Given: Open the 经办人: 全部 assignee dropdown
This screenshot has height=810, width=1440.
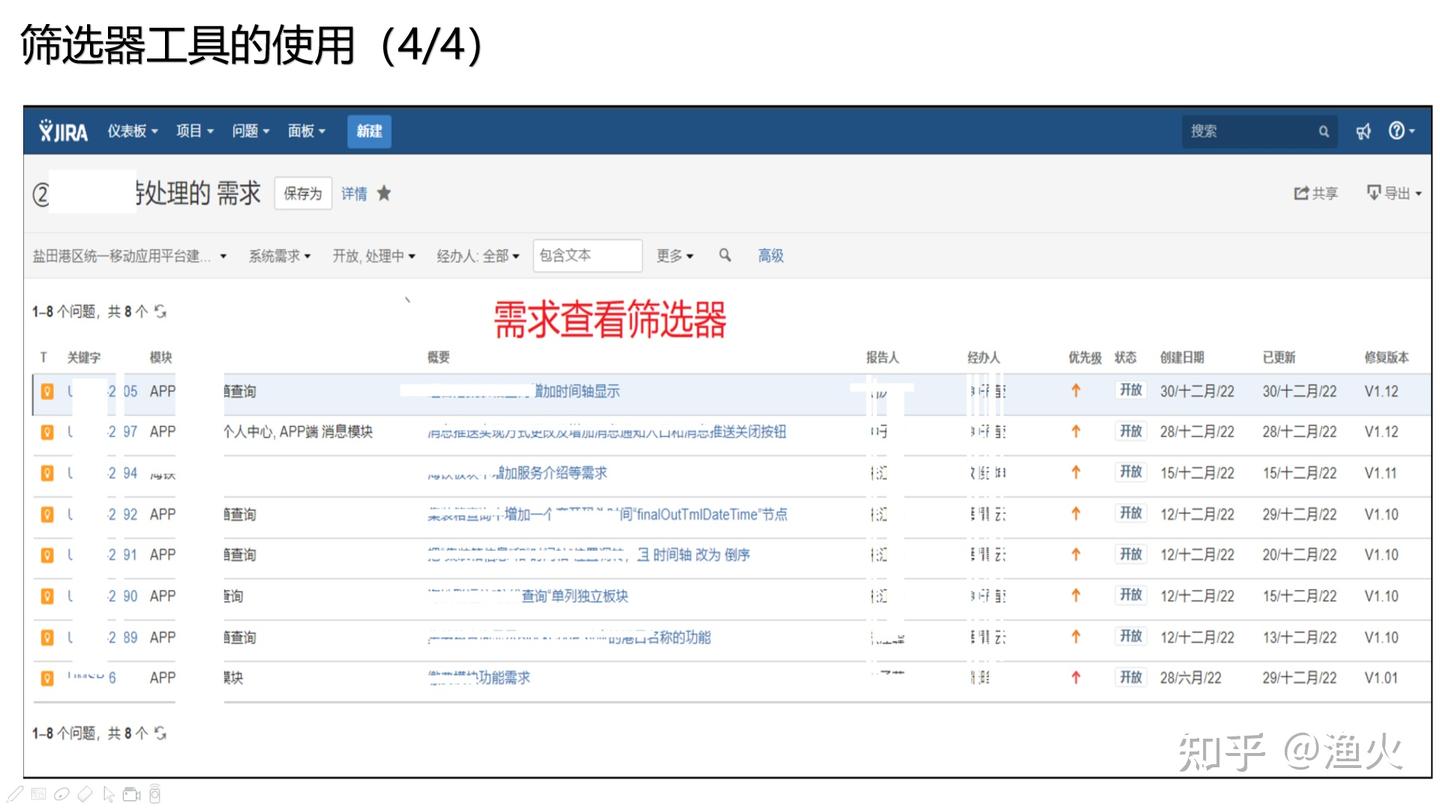Looking at the screenshot, I should pos(477,256).
